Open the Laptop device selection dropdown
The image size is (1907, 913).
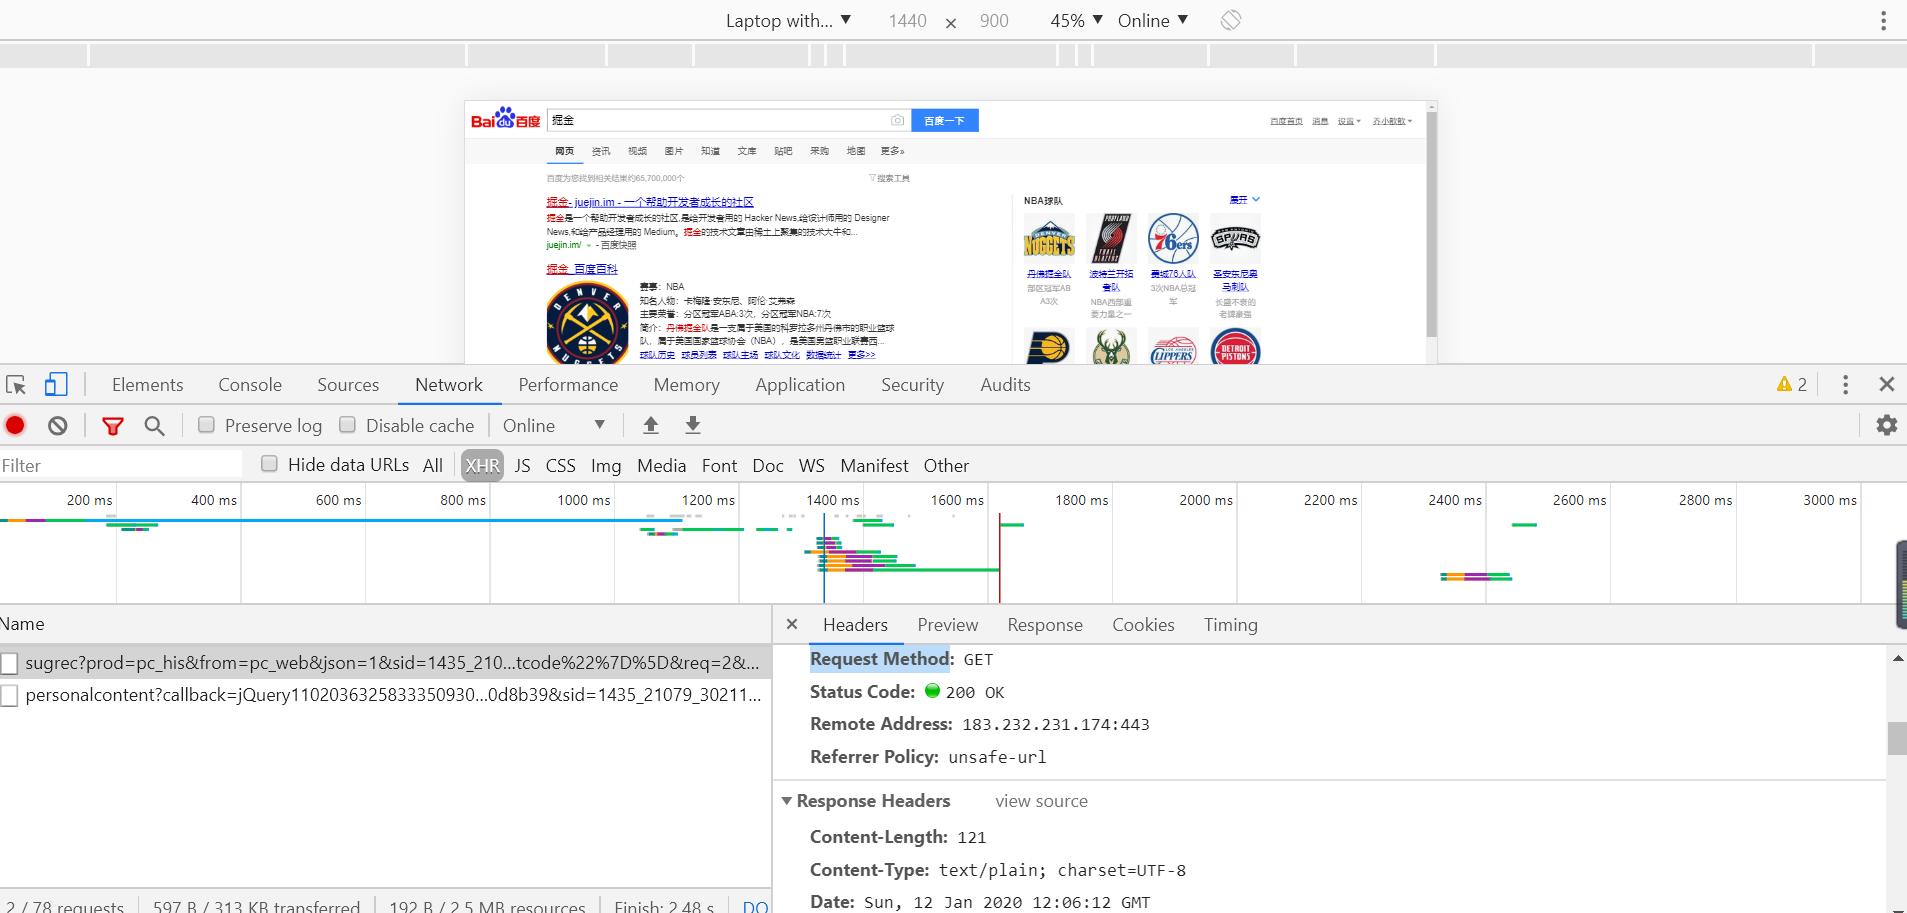point(788,20)
